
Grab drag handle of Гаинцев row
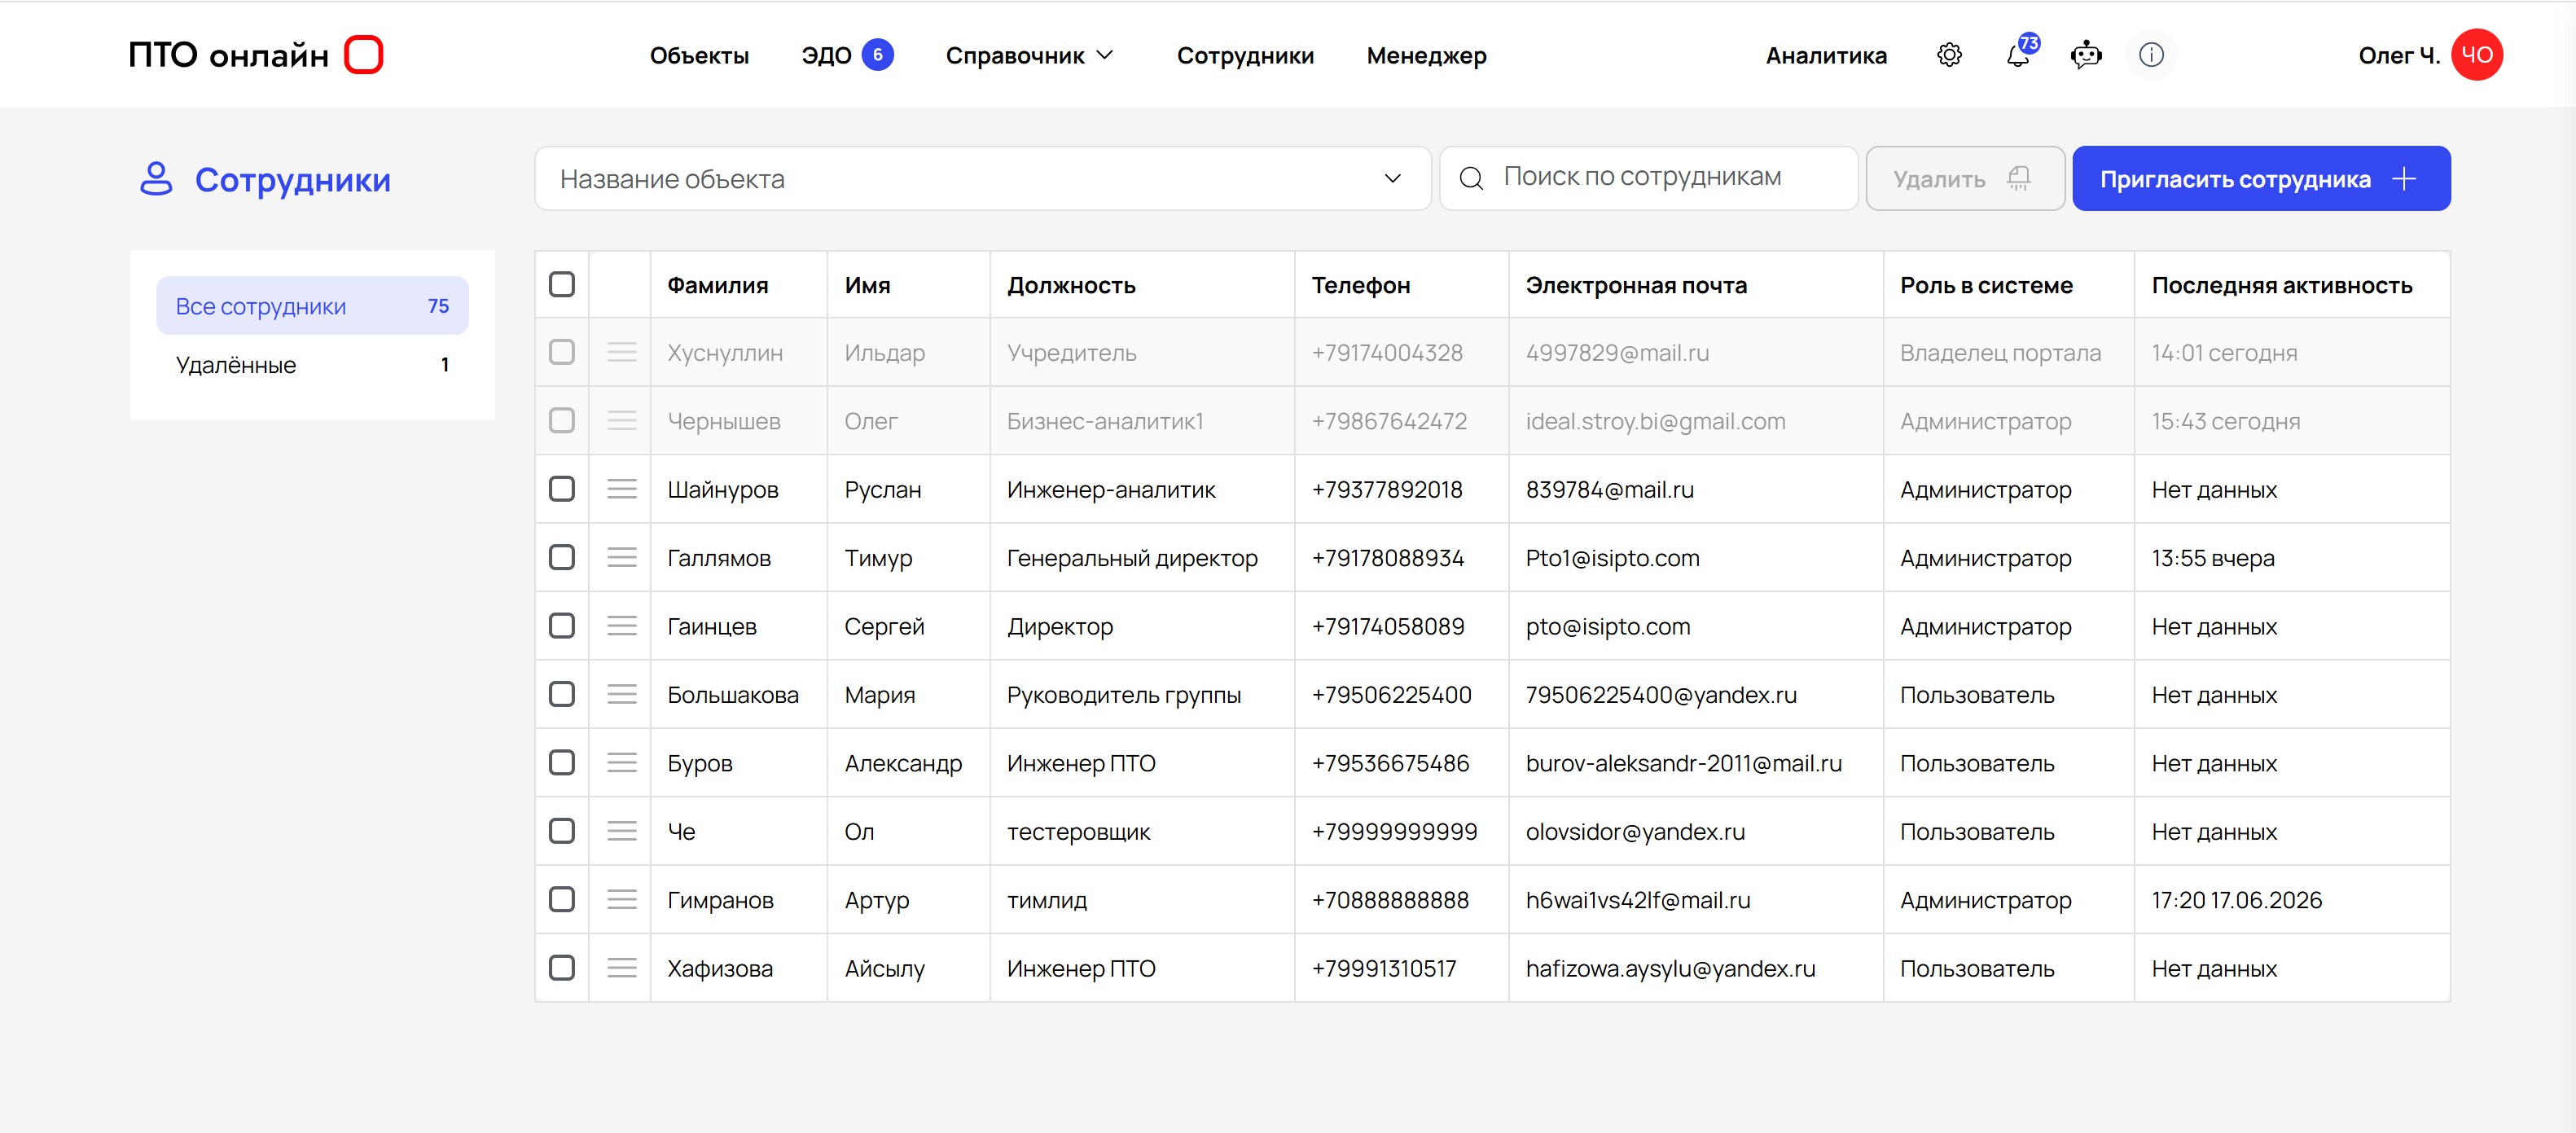(x=622, y=626)
